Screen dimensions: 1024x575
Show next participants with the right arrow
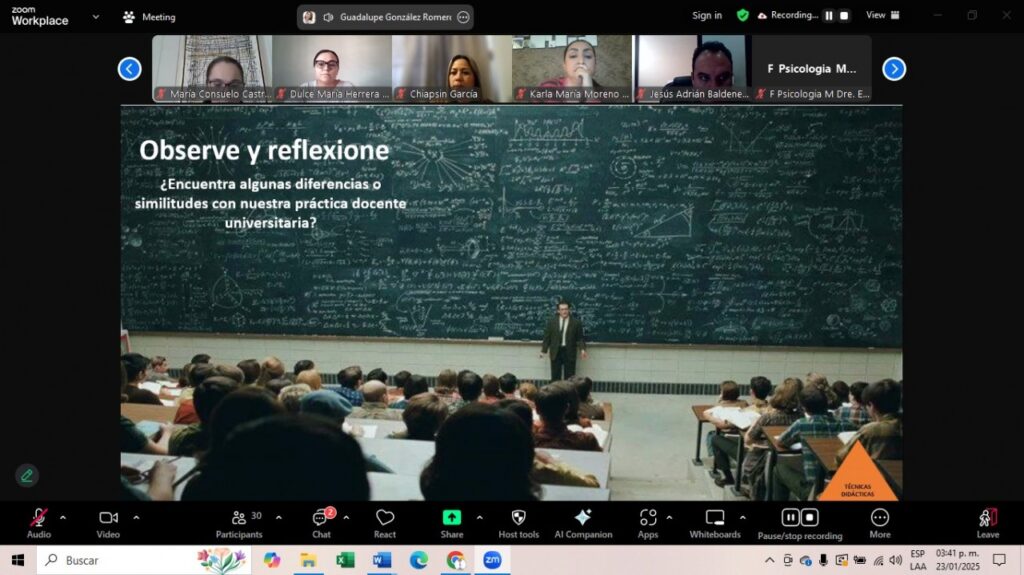click(x=894, y=69)
